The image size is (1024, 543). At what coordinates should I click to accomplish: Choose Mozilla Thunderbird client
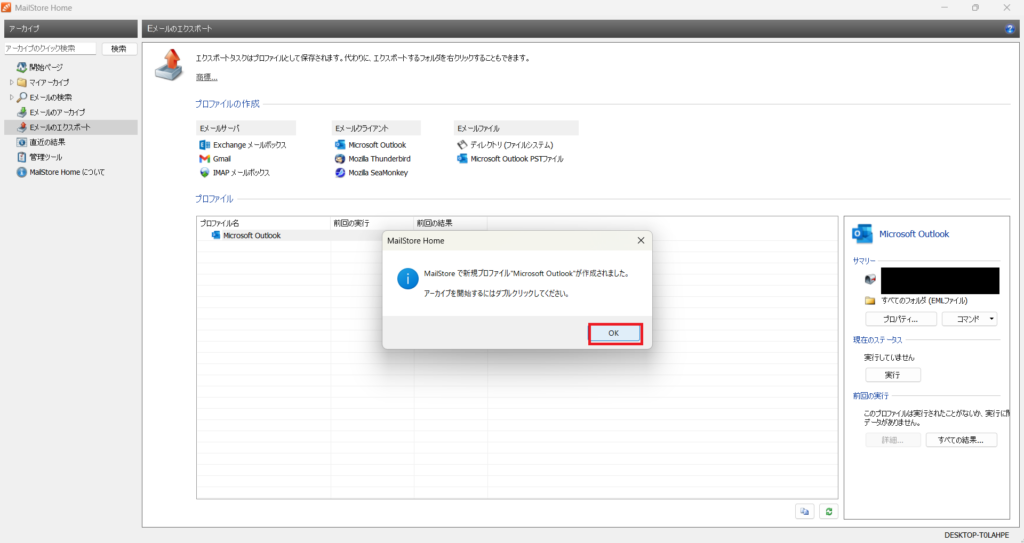379,159
